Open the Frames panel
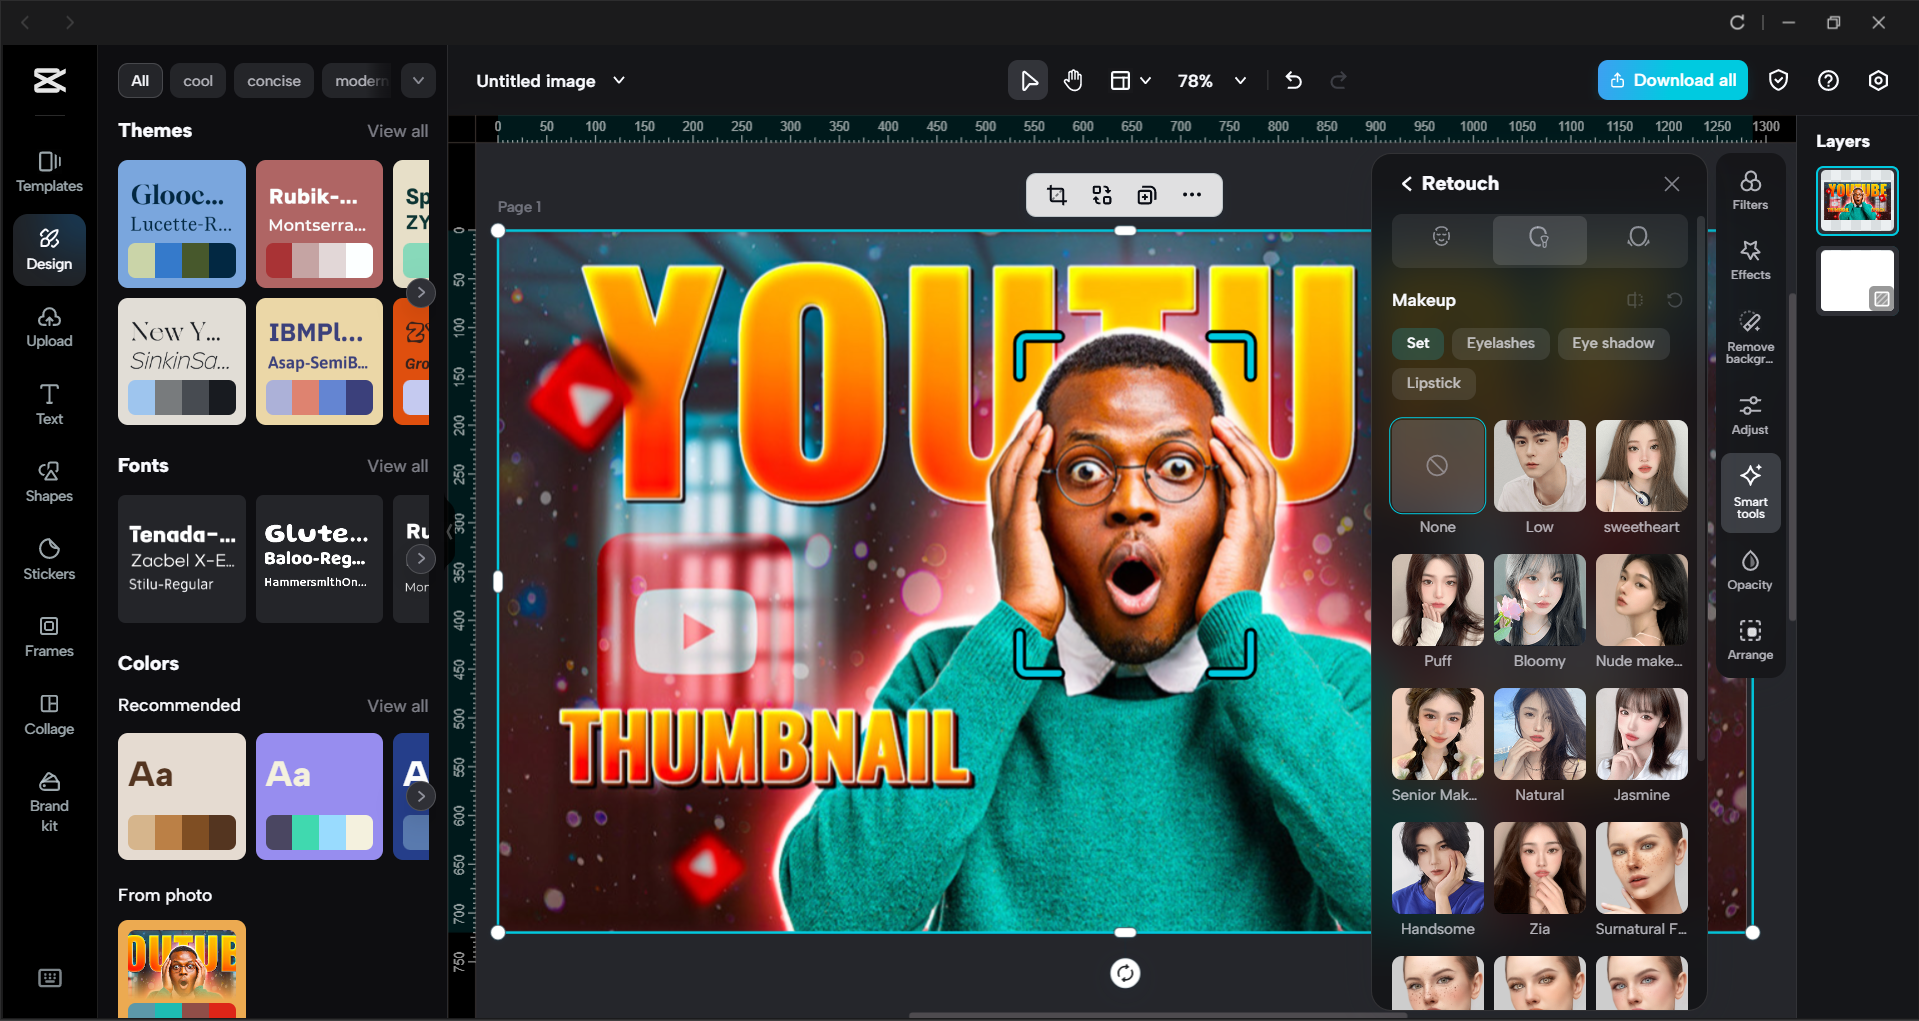 (49, 636)
